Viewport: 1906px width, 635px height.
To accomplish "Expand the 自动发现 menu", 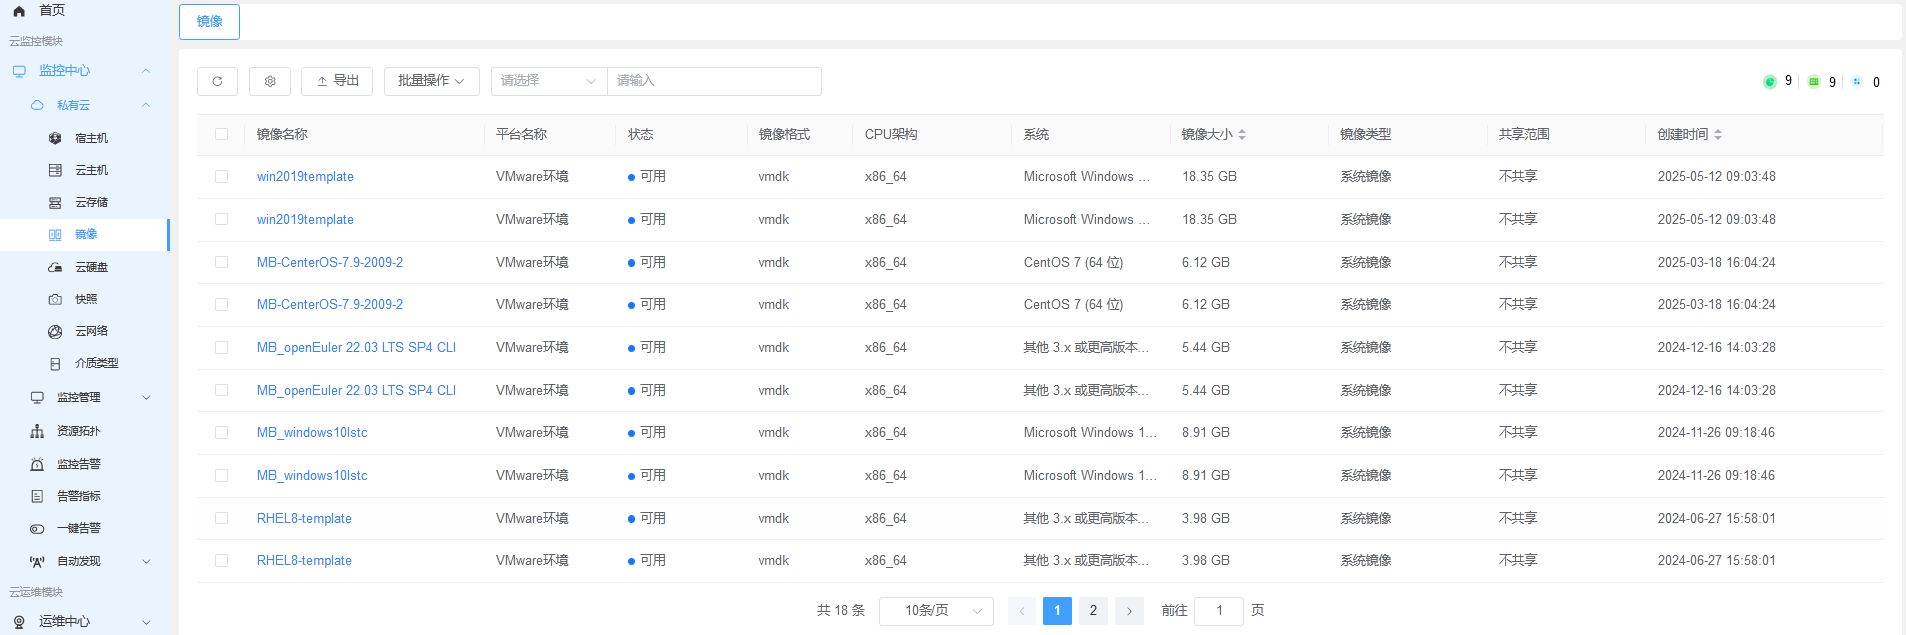I will click(x=146, y=562).
